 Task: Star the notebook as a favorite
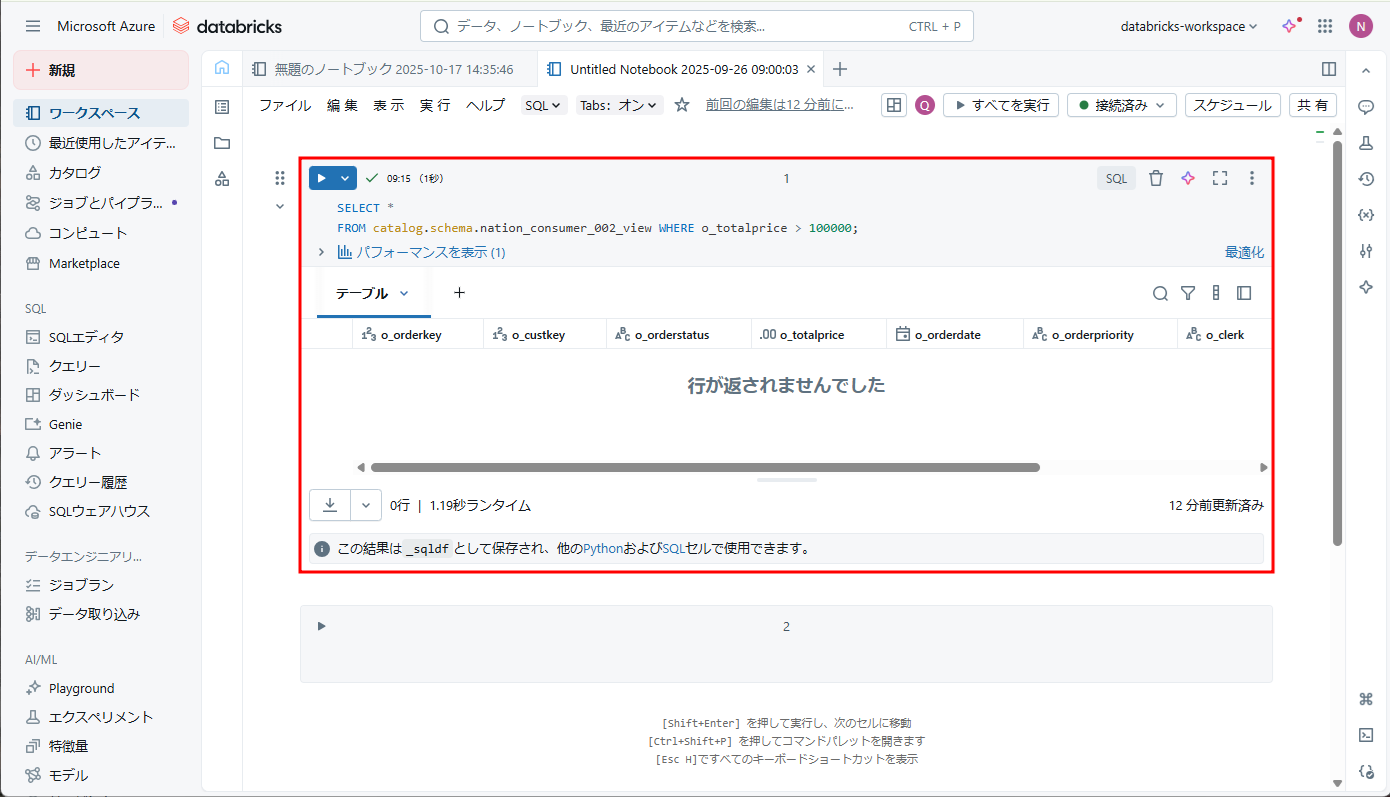coord(682,105)
